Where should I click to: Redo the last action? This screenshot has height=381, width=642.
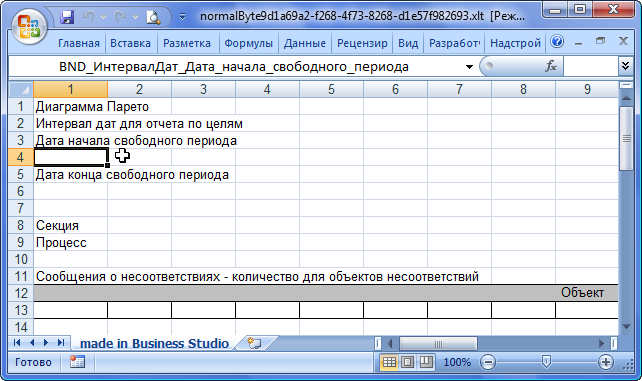[x=120, y=17]
